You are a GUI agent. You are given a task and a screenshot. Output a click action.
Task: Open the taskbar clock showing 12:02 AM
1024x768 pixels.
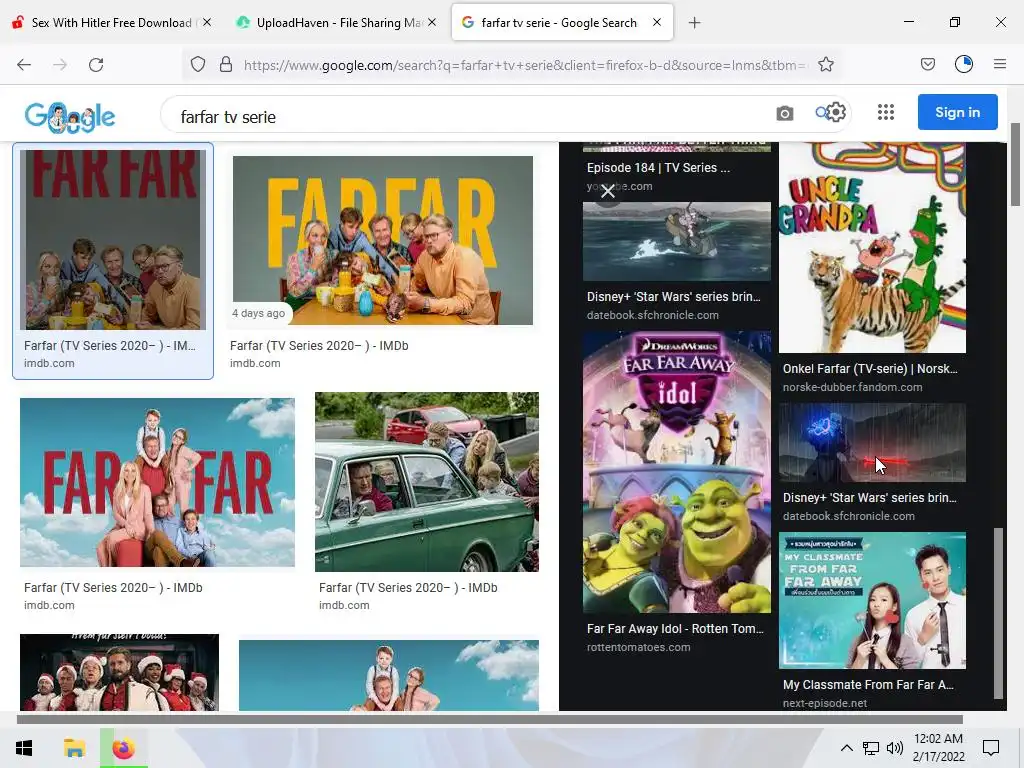[938, 748]
